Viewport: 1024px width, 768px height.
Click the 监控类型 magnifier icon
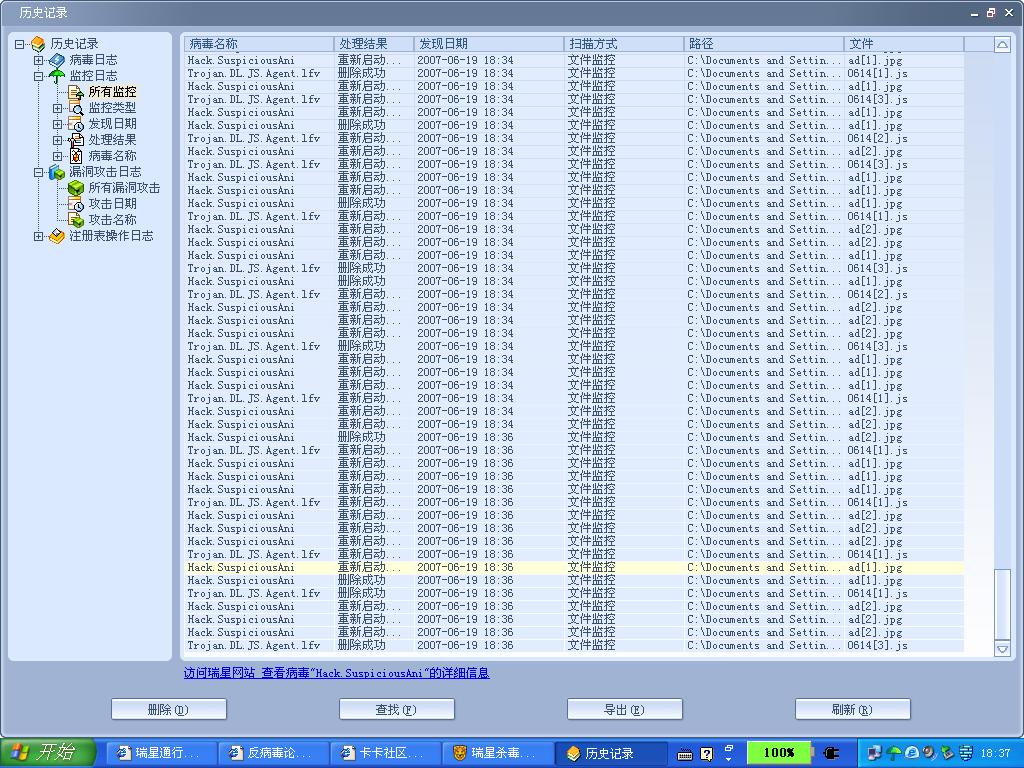click(x=76, y=108)
